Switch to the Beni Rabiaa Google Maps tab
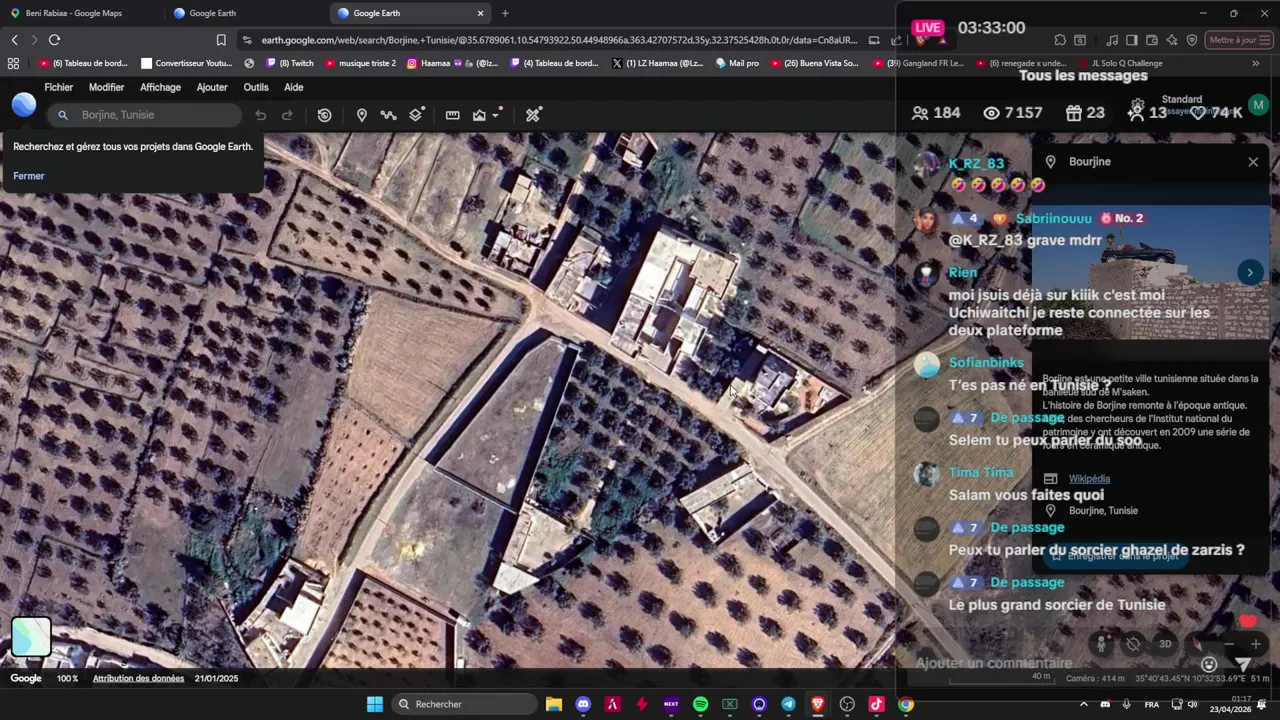 pos(80,13)
